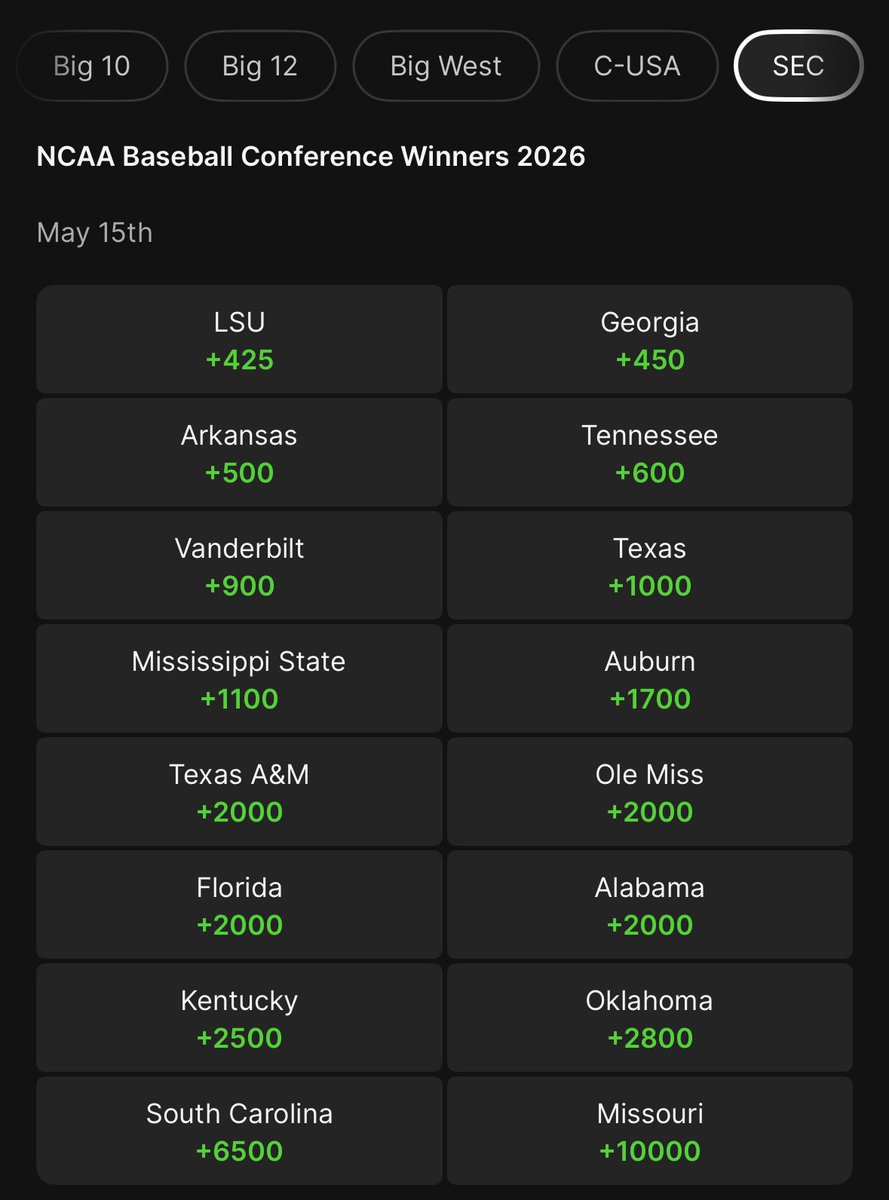Pick South Carolina at +6500
The image size is (889, 1200).
pos(239,1131)
